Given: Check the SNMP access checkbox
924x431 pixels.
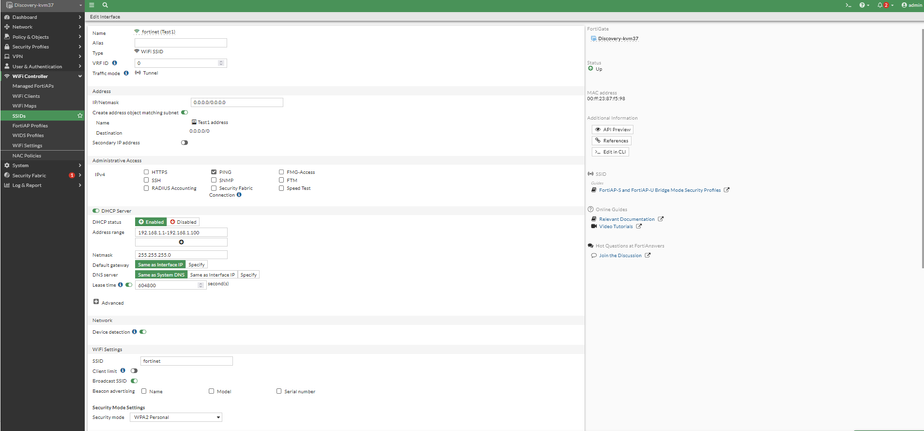Looking at the screenshot, I should coord(214,180).
